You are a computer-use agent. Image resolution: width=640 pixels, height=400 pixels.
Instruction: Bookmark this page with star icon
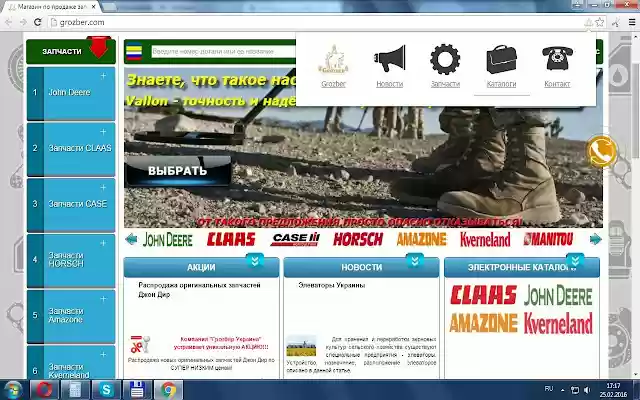pyautogui.click(x=600, y=22)
